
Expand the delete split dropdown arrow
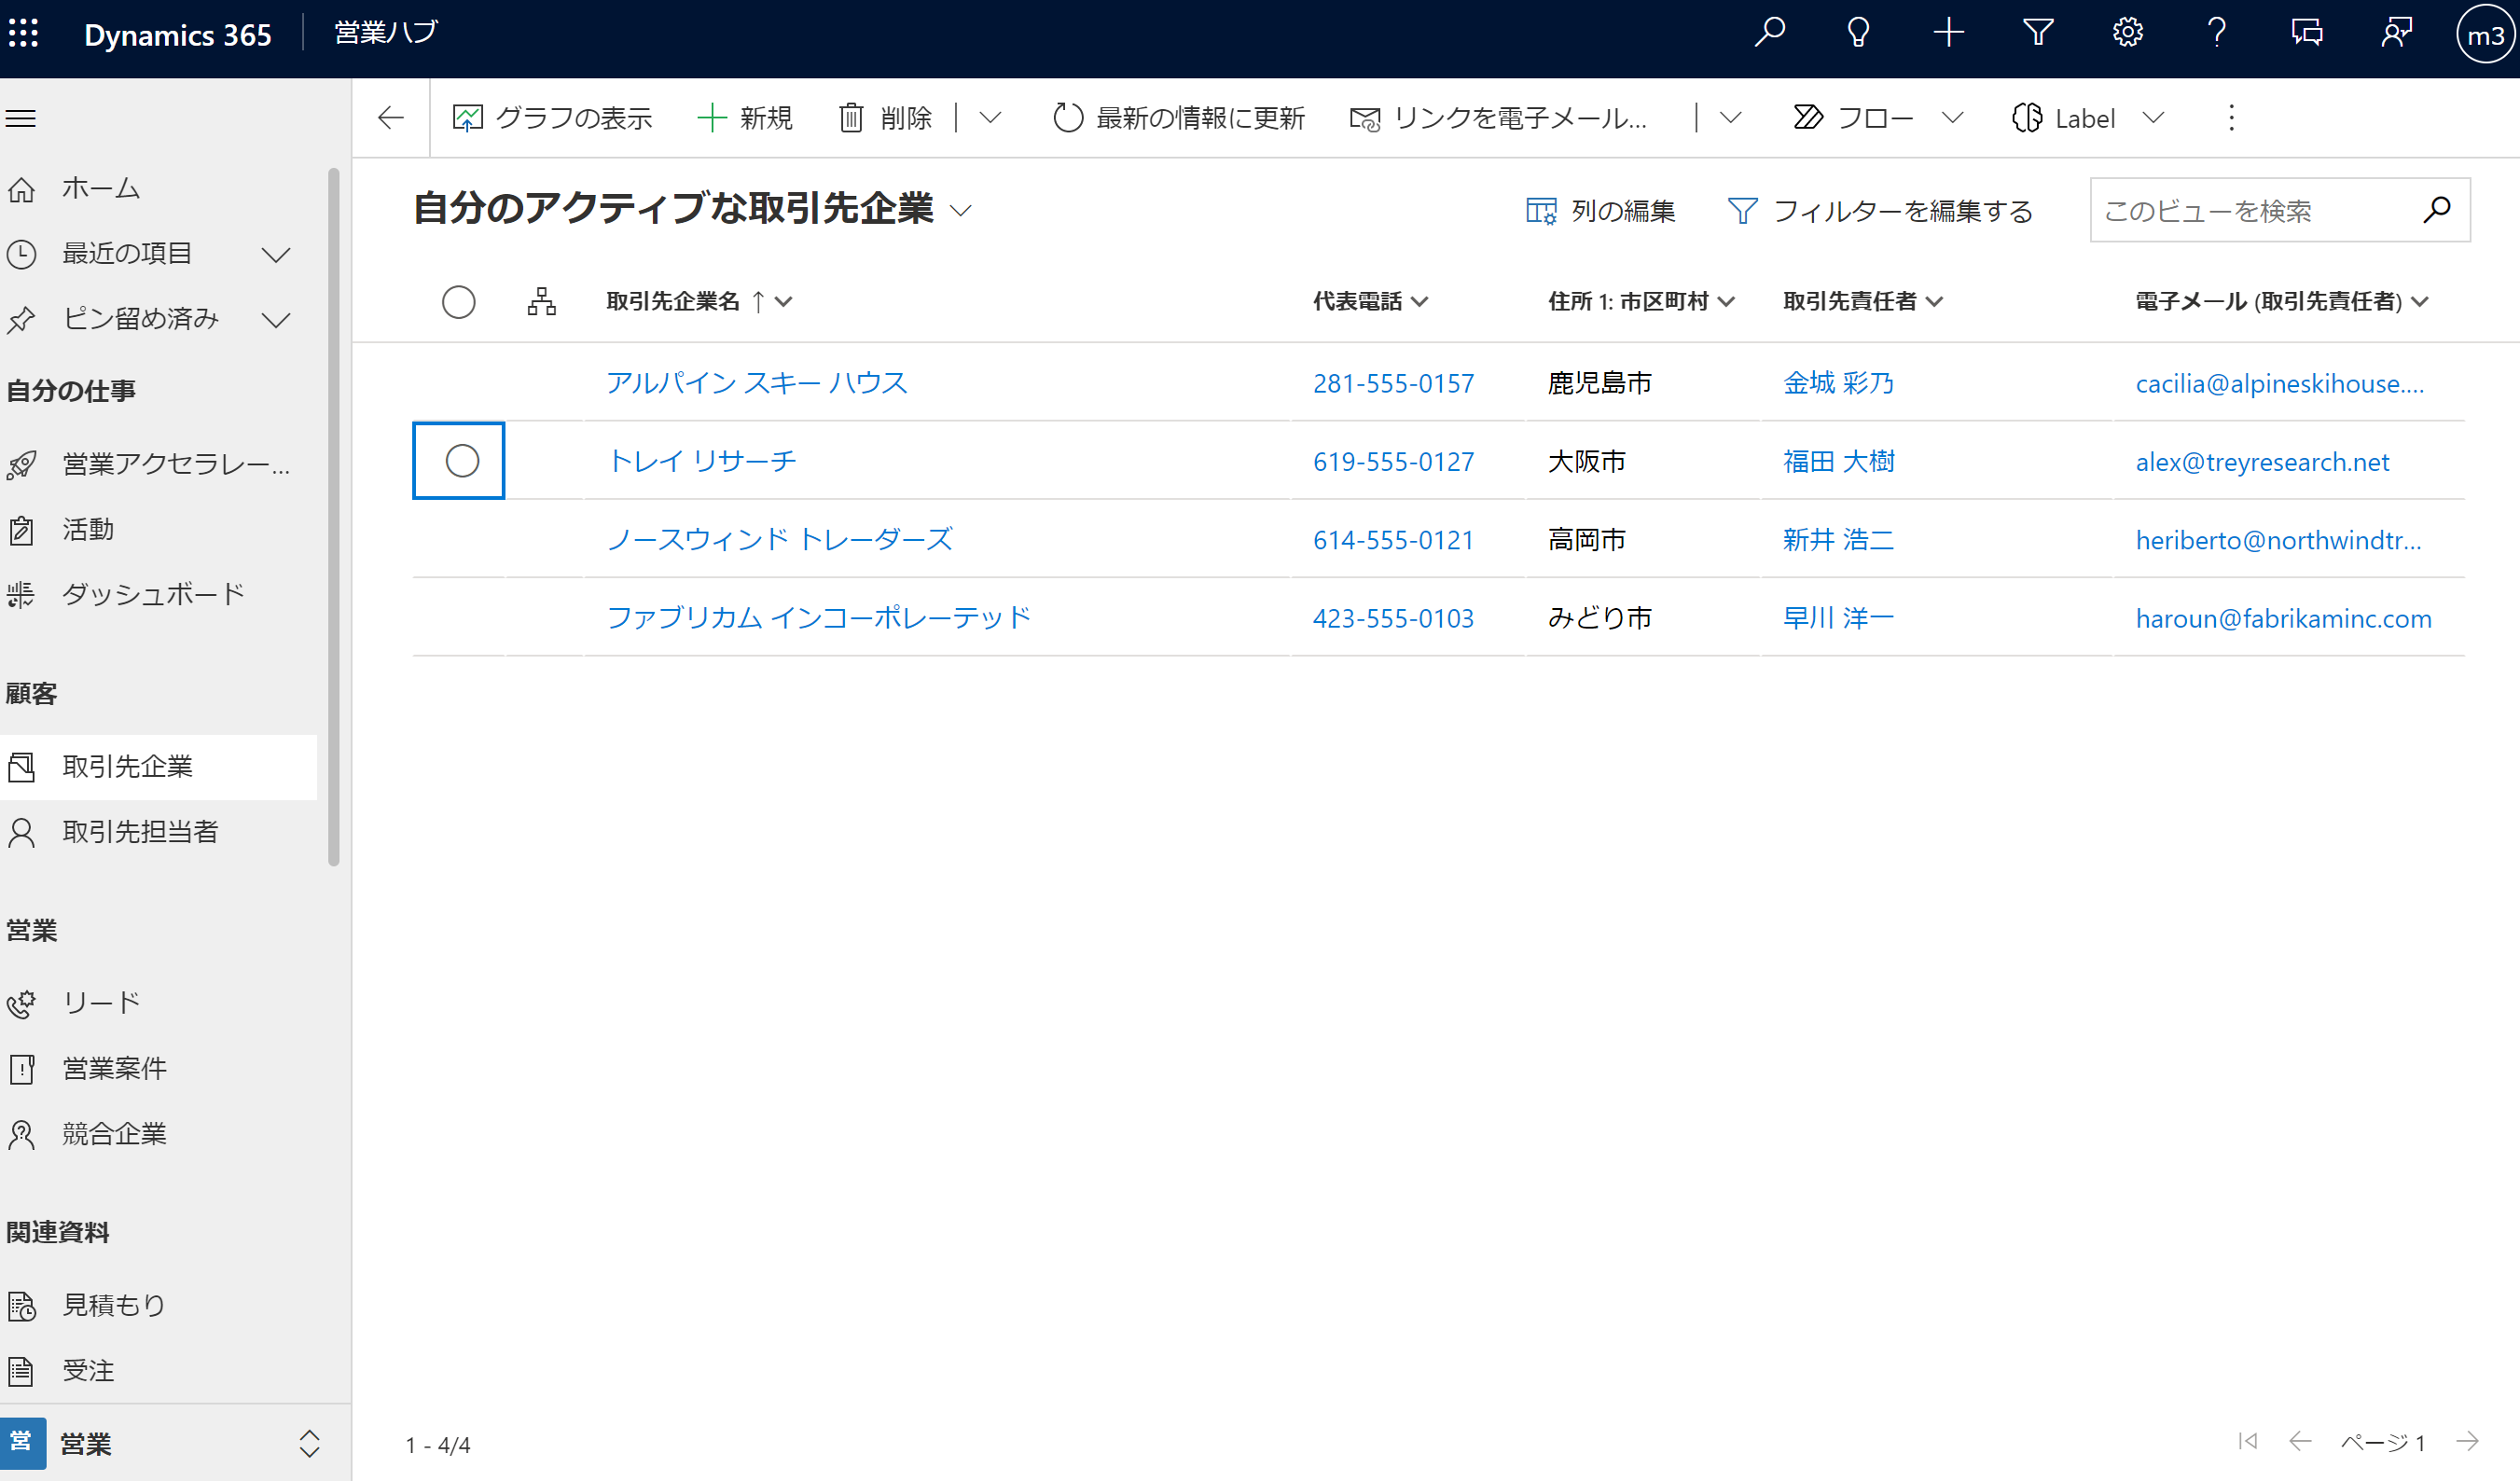pyautogui.click(x=990, y=118)
